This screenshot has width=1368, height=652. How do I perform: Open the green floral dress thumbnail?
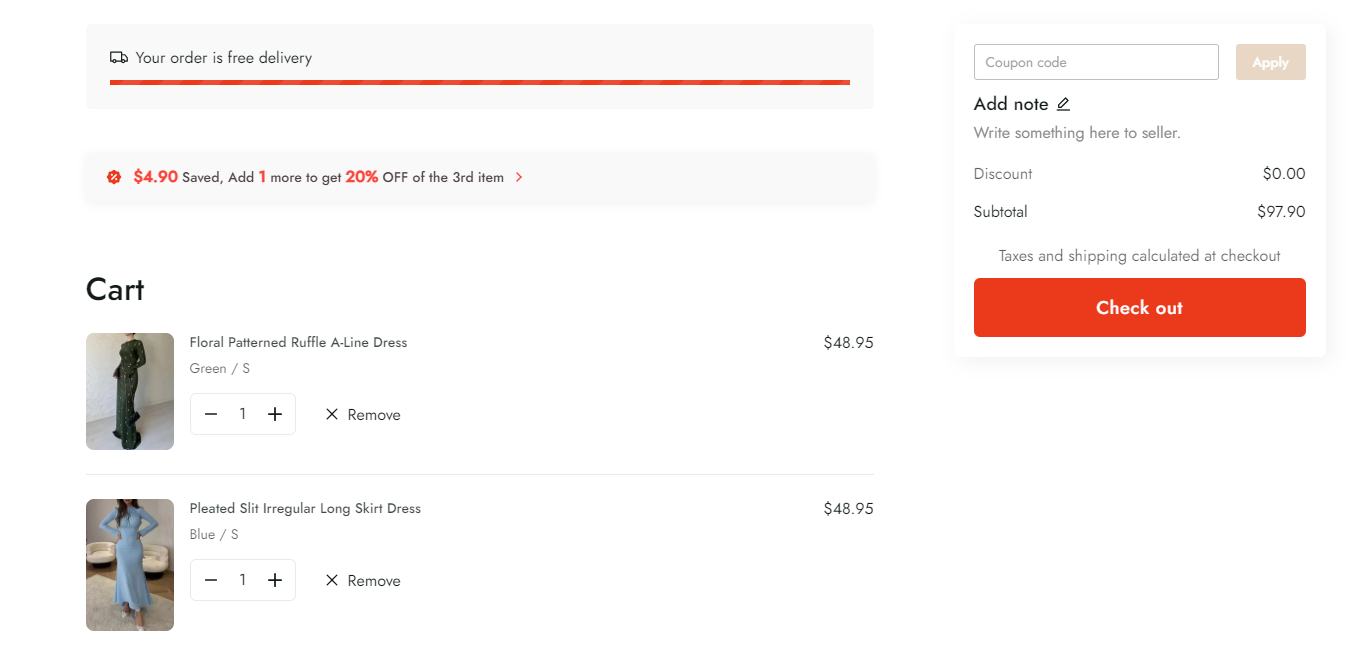click(x=130, y=391)
